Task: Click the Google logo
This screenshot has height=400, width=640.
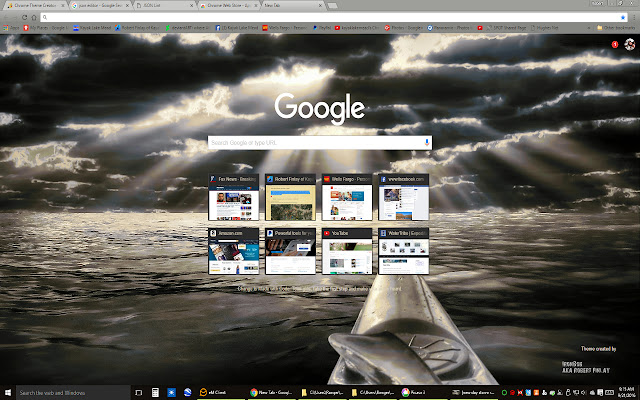Action: point(320,108)
